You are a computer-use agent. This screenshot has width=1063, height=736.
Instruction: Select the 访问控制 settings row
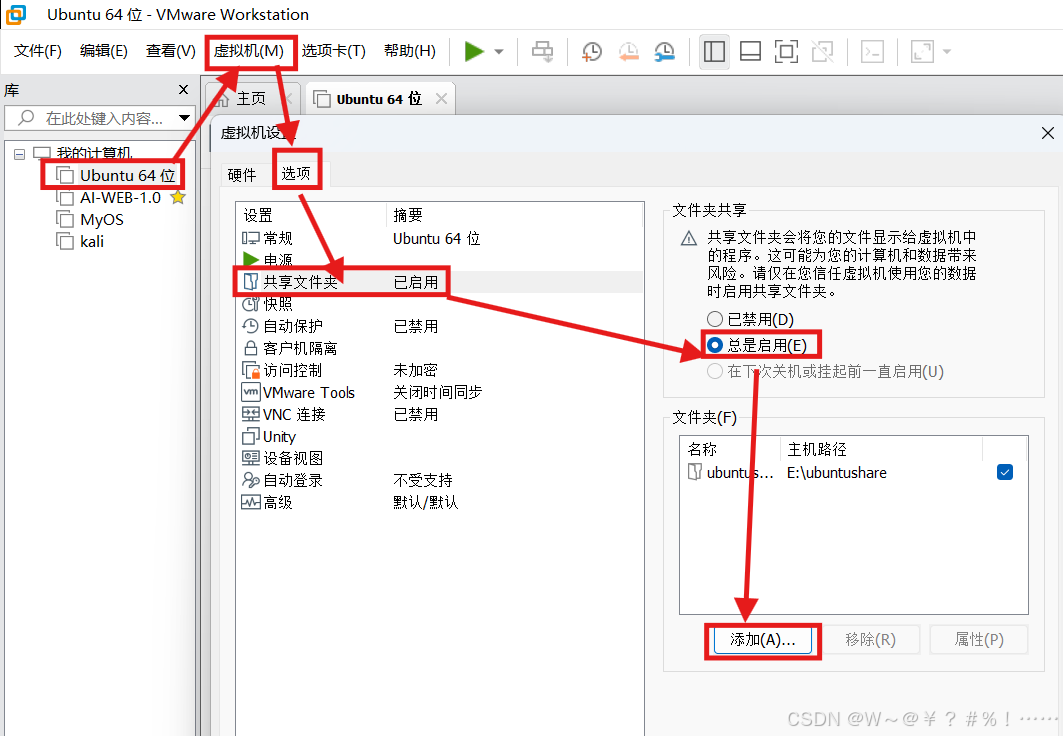[439, 370]
